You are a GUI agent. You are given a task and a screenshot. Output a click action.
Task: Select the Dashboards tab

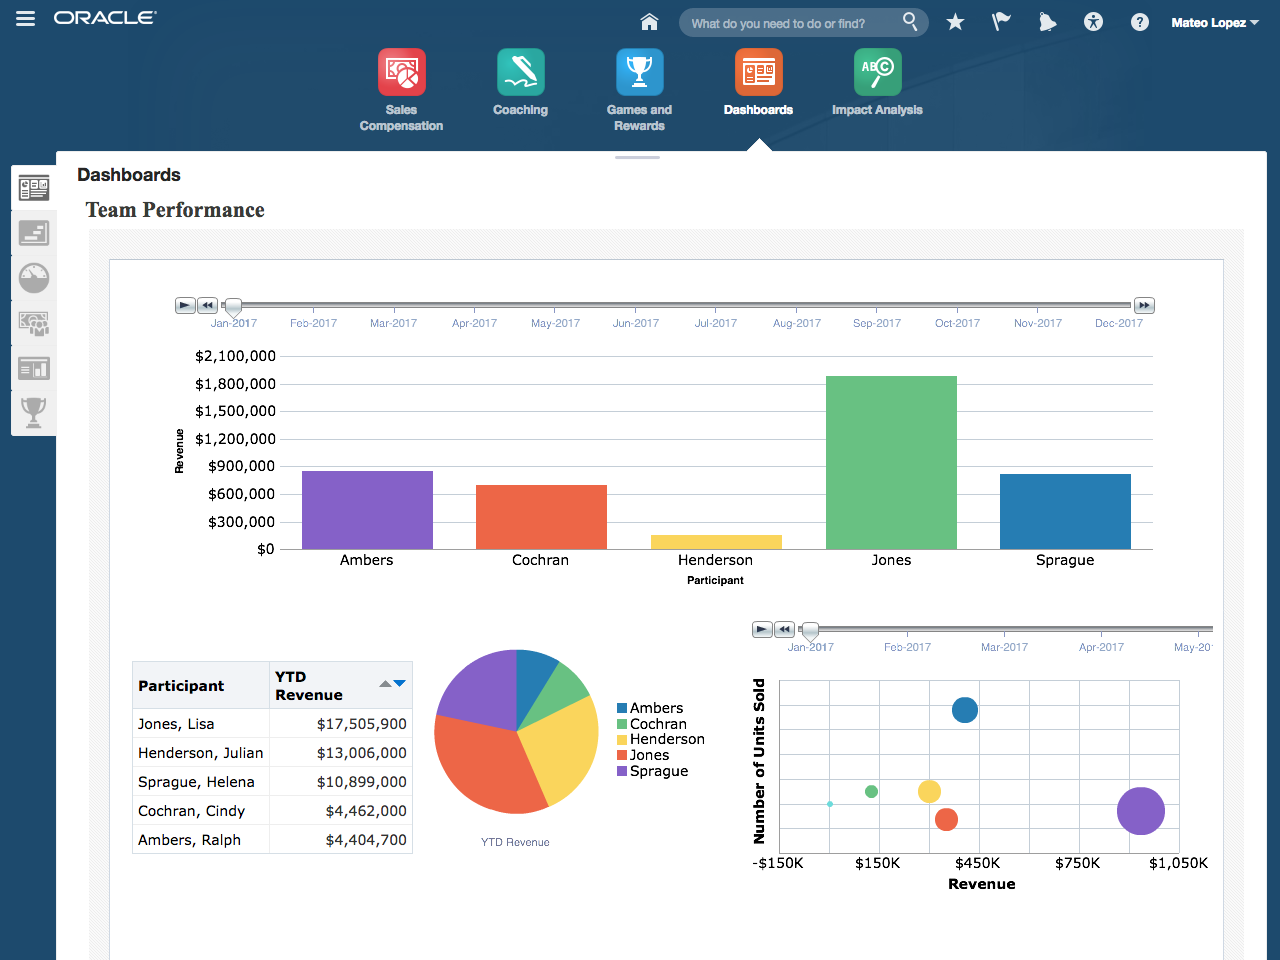coord(758,83)
